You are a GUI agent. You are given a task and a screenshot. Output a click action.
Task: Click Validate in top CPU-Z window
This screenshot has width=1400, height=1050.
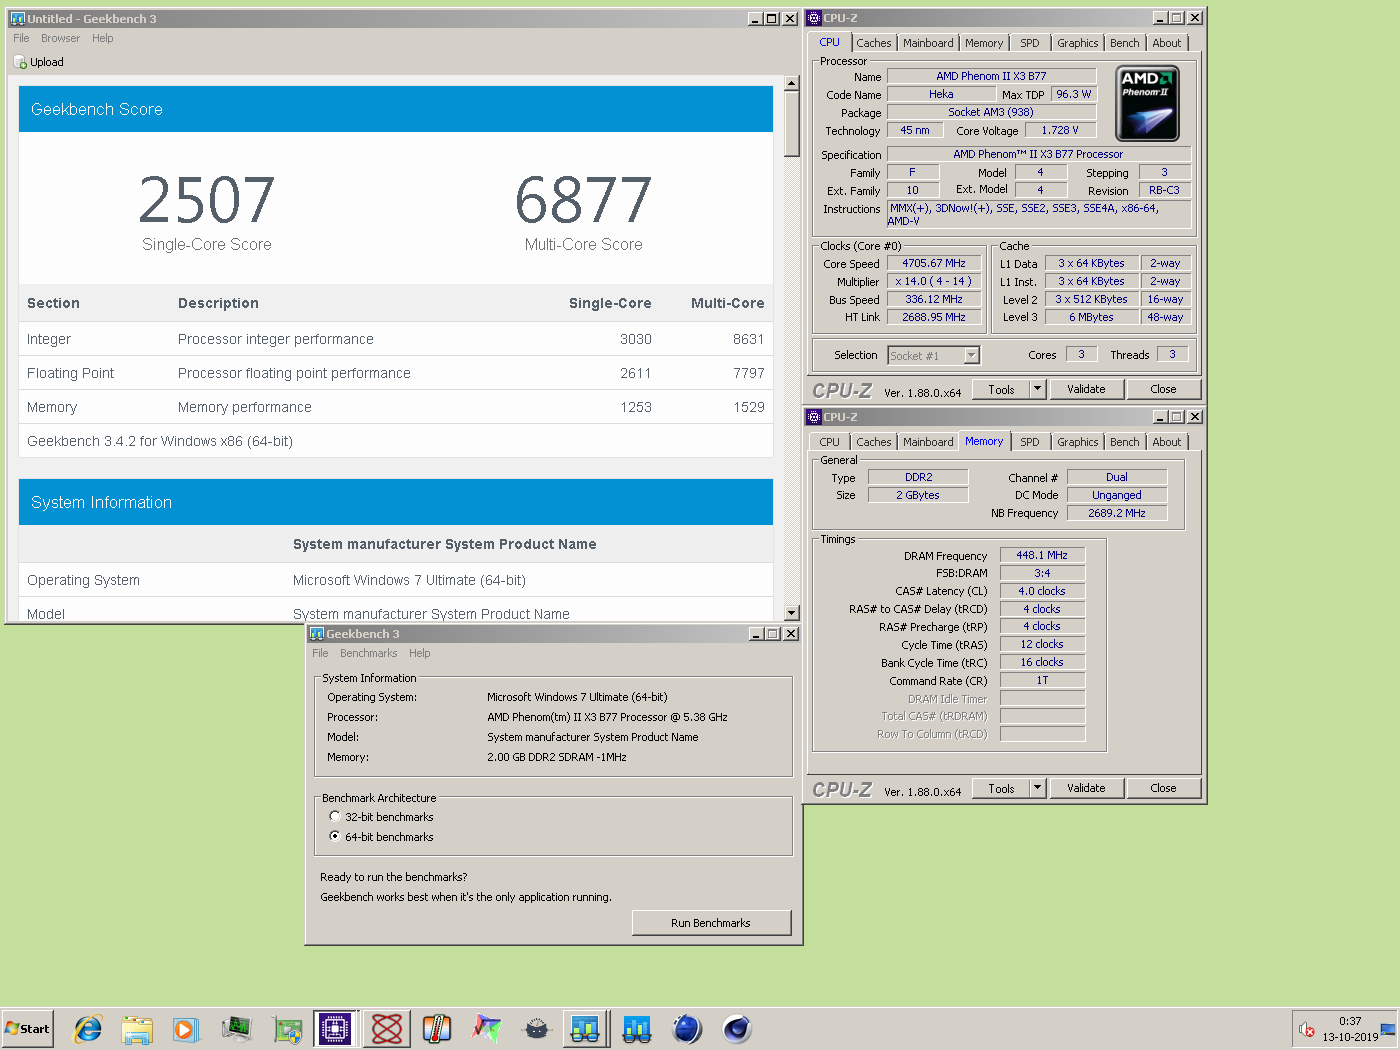(x=1086, y=389)
